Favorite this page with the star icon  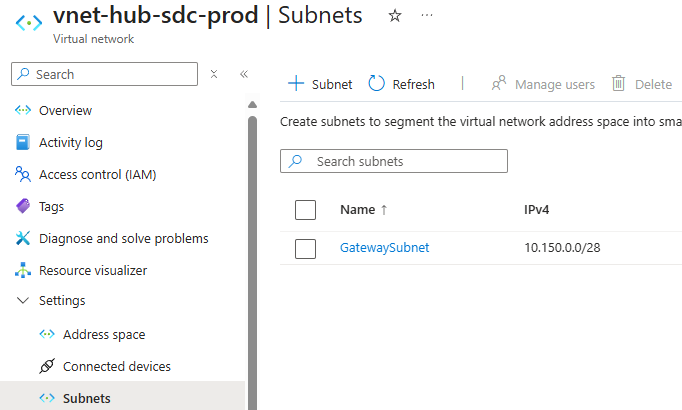[394, 16]
